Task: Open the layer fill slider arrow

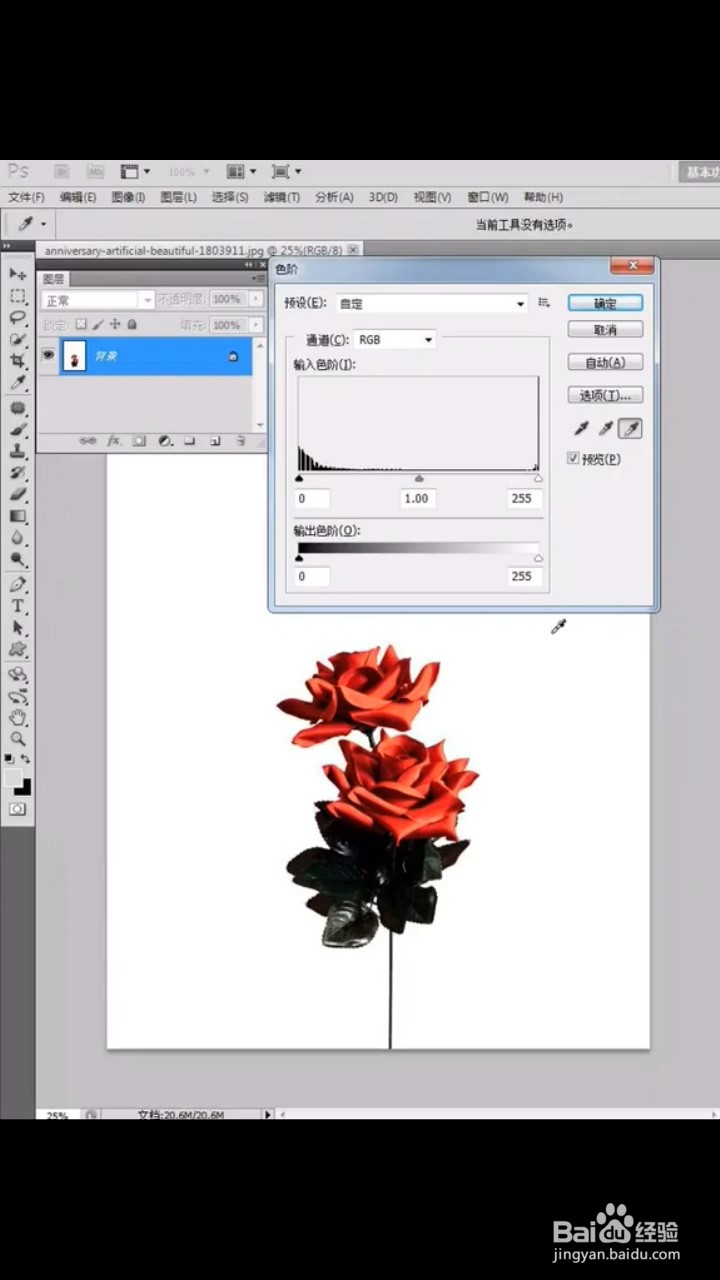Action: click(x=256, y=325)
